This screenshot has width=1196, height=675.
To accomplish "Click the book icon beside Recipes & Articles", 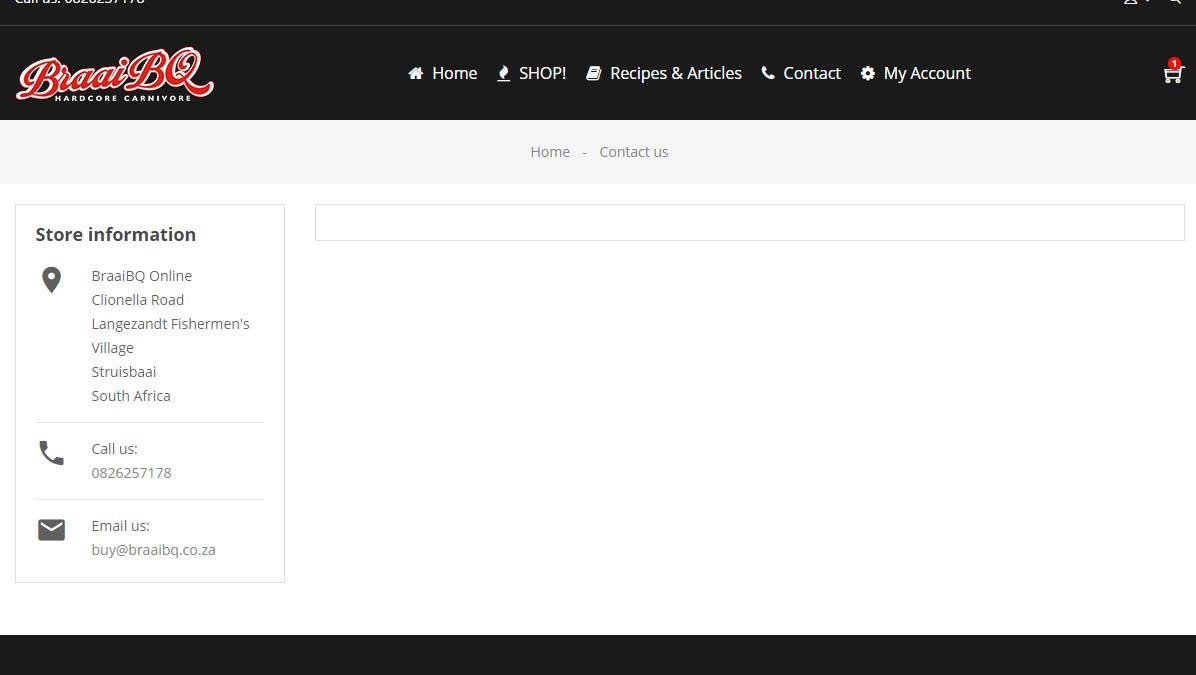I will 593,73.
